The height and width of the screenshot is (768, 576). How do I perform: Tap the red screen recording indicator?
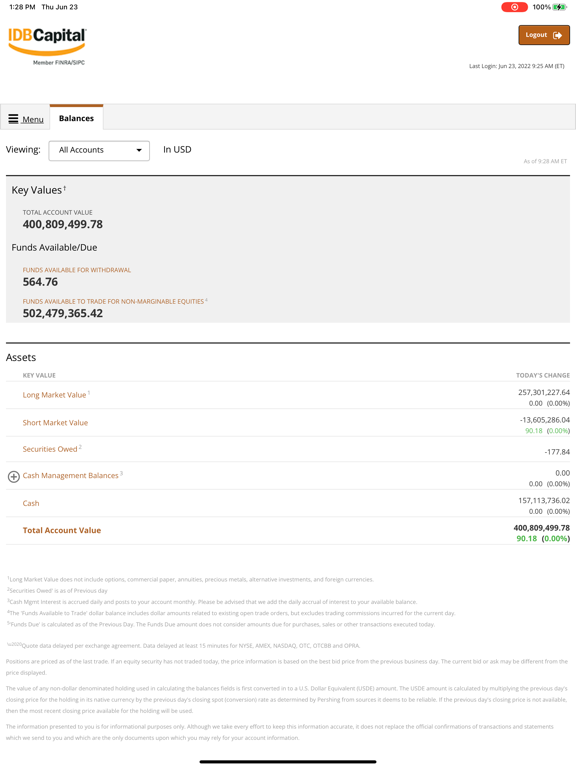click(514, 7)
